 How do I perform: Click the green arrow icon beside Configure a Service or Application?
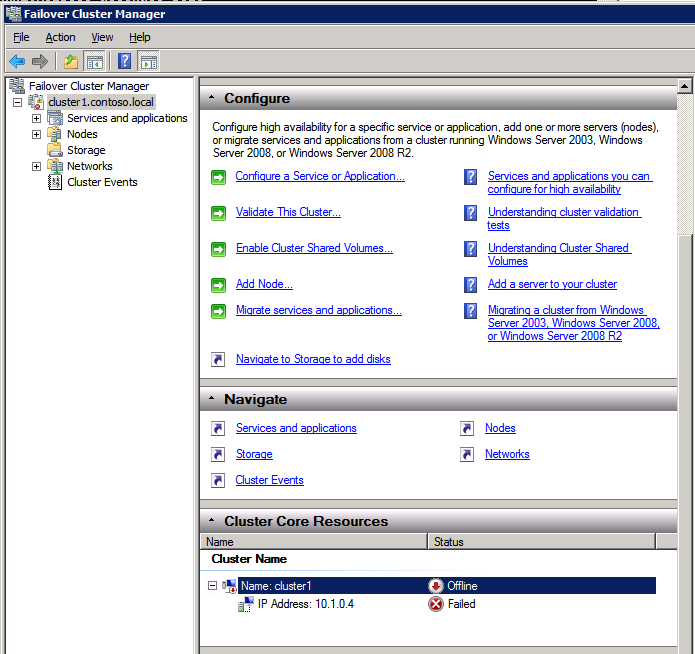pyautogui.click(x=218, y=177)
